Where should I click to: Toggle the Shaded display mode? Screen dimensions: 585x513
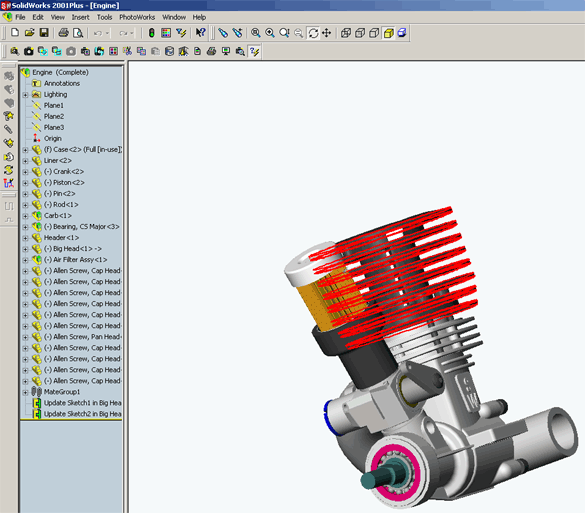(x=389, y=33)
